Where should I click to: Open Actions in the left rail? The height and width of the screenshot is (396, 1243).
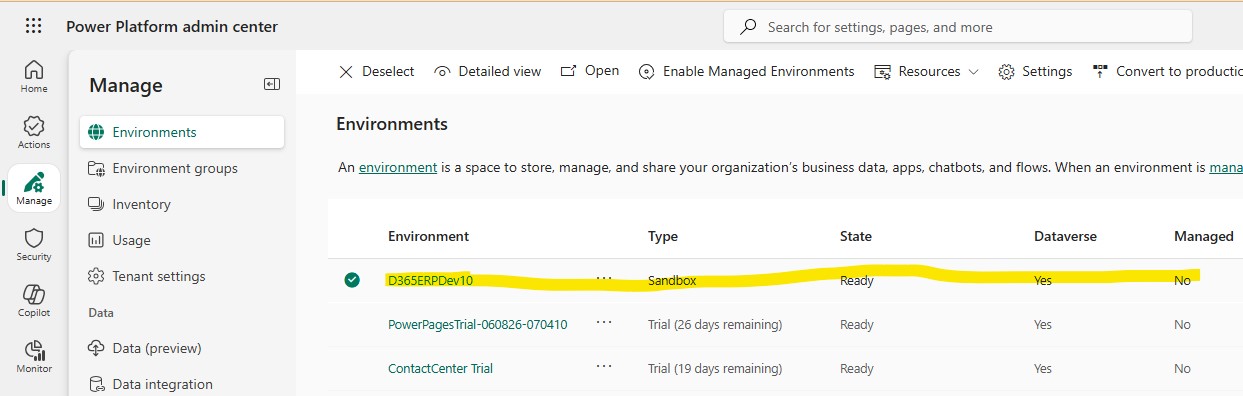[x=34, y=133]
